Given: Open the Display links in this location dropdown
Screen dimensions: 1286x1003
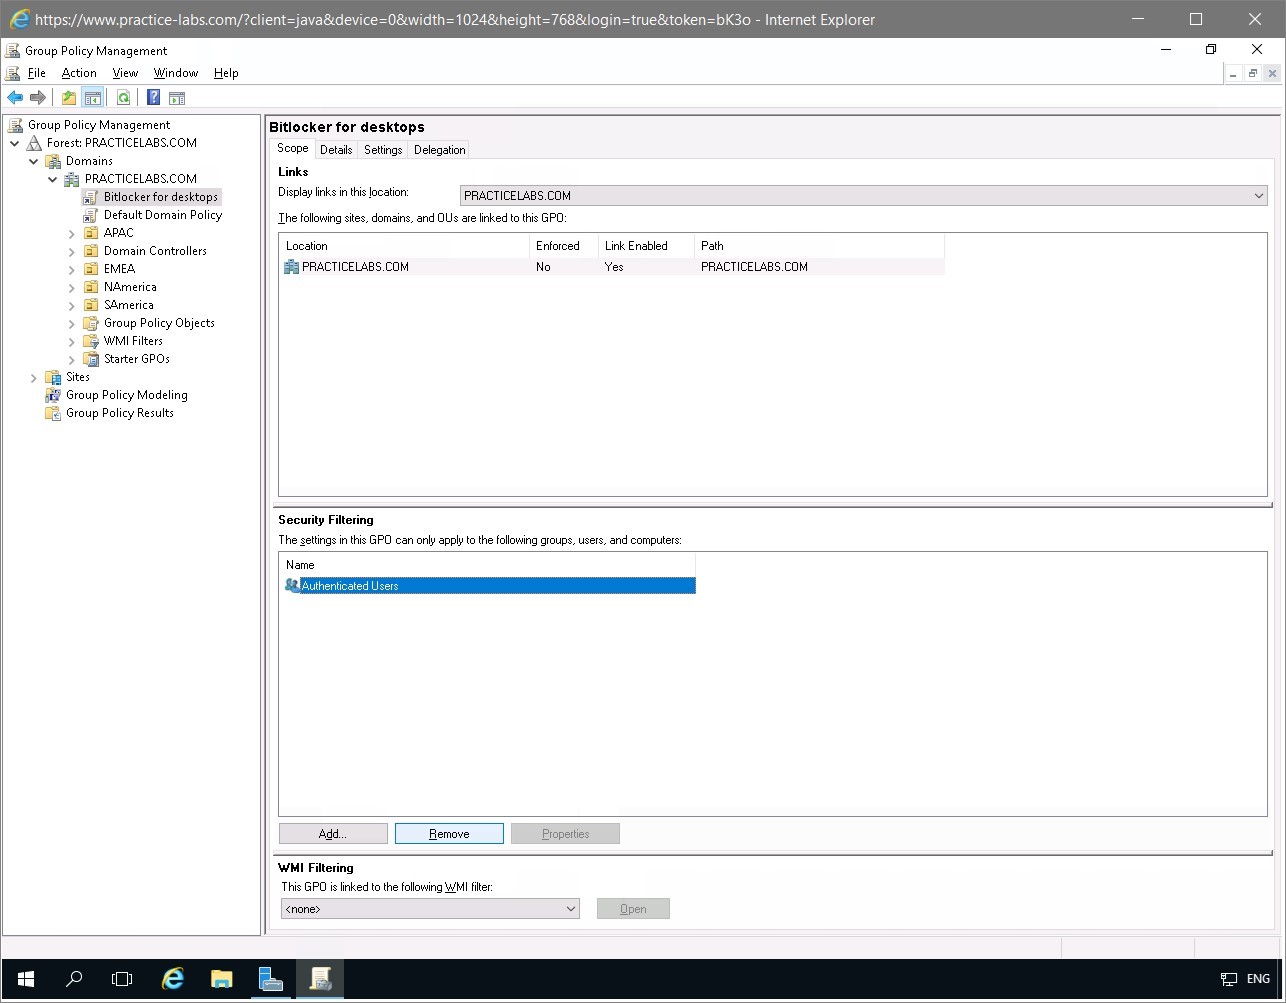Looking at the screenshot, I should tap(1258, 195).
